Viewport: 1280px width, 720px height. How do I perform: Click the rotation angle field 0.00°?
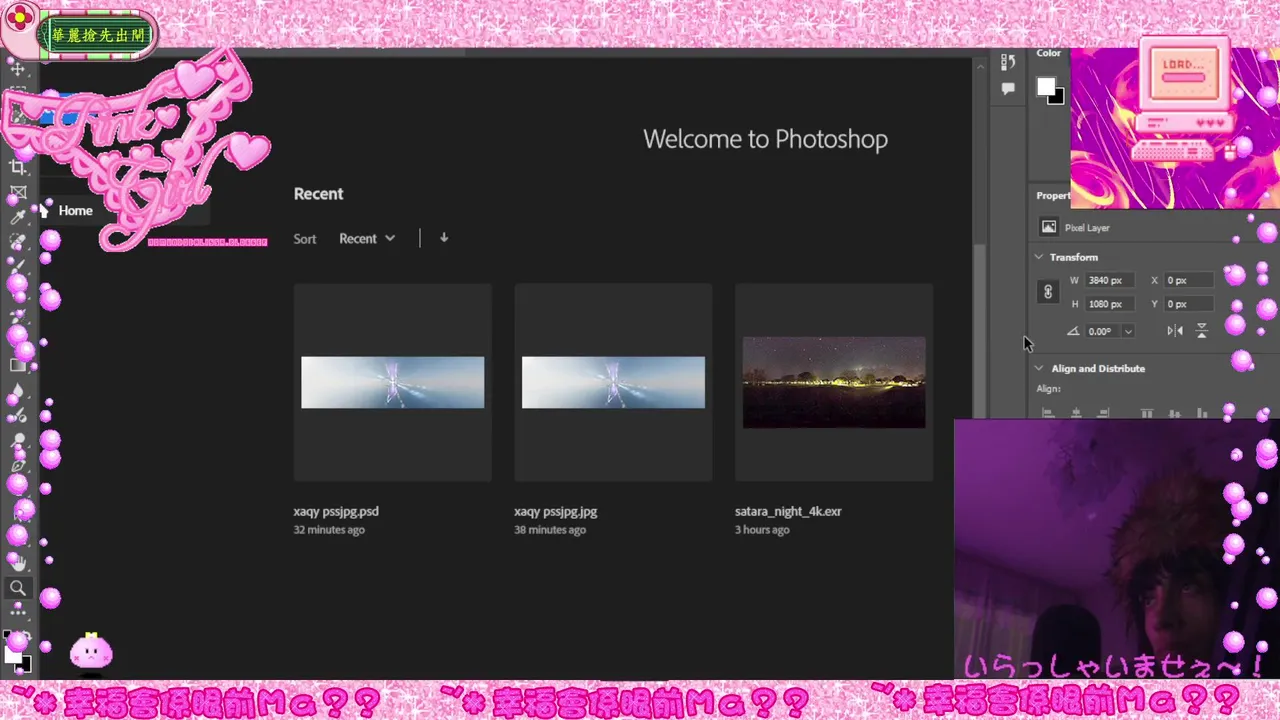[x=1101, y=331]
